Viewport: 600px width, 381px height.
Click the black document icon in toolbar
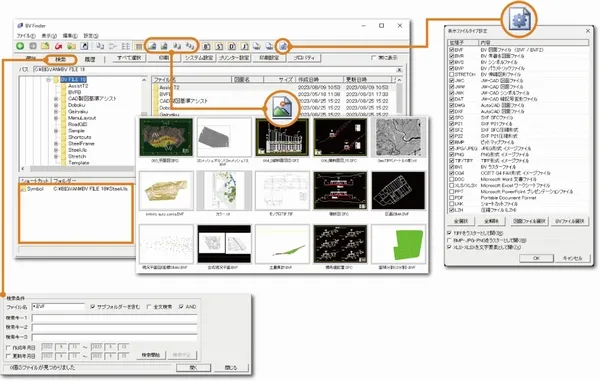pyautogui.click(x=85, y=46)
